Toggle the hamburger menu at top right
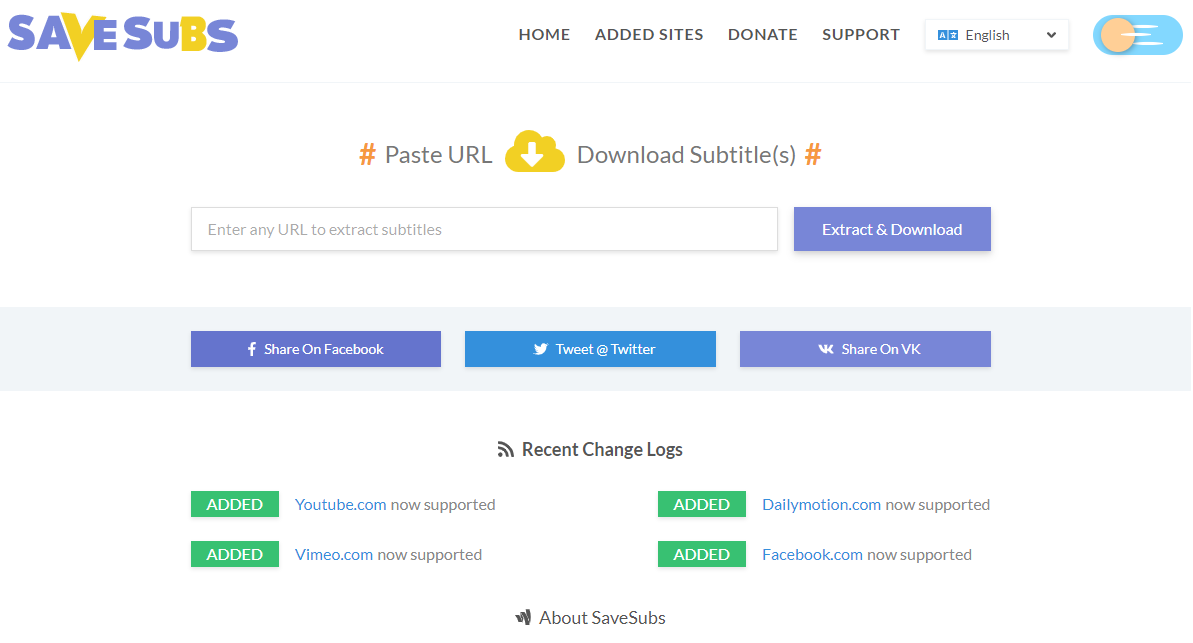1193x643 pixels. click(1137, 34)
